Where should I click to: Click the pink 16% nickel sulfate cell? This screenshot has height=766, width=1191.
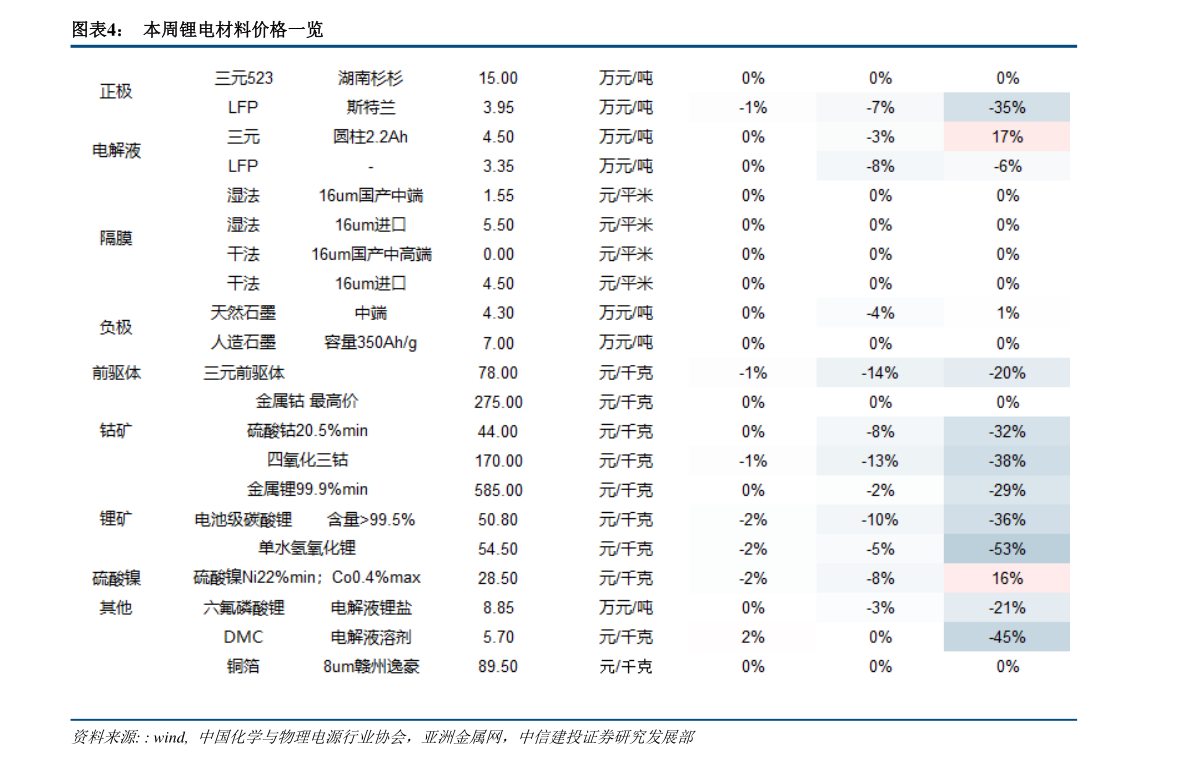pyautogui.click(x=1006, y=578)
